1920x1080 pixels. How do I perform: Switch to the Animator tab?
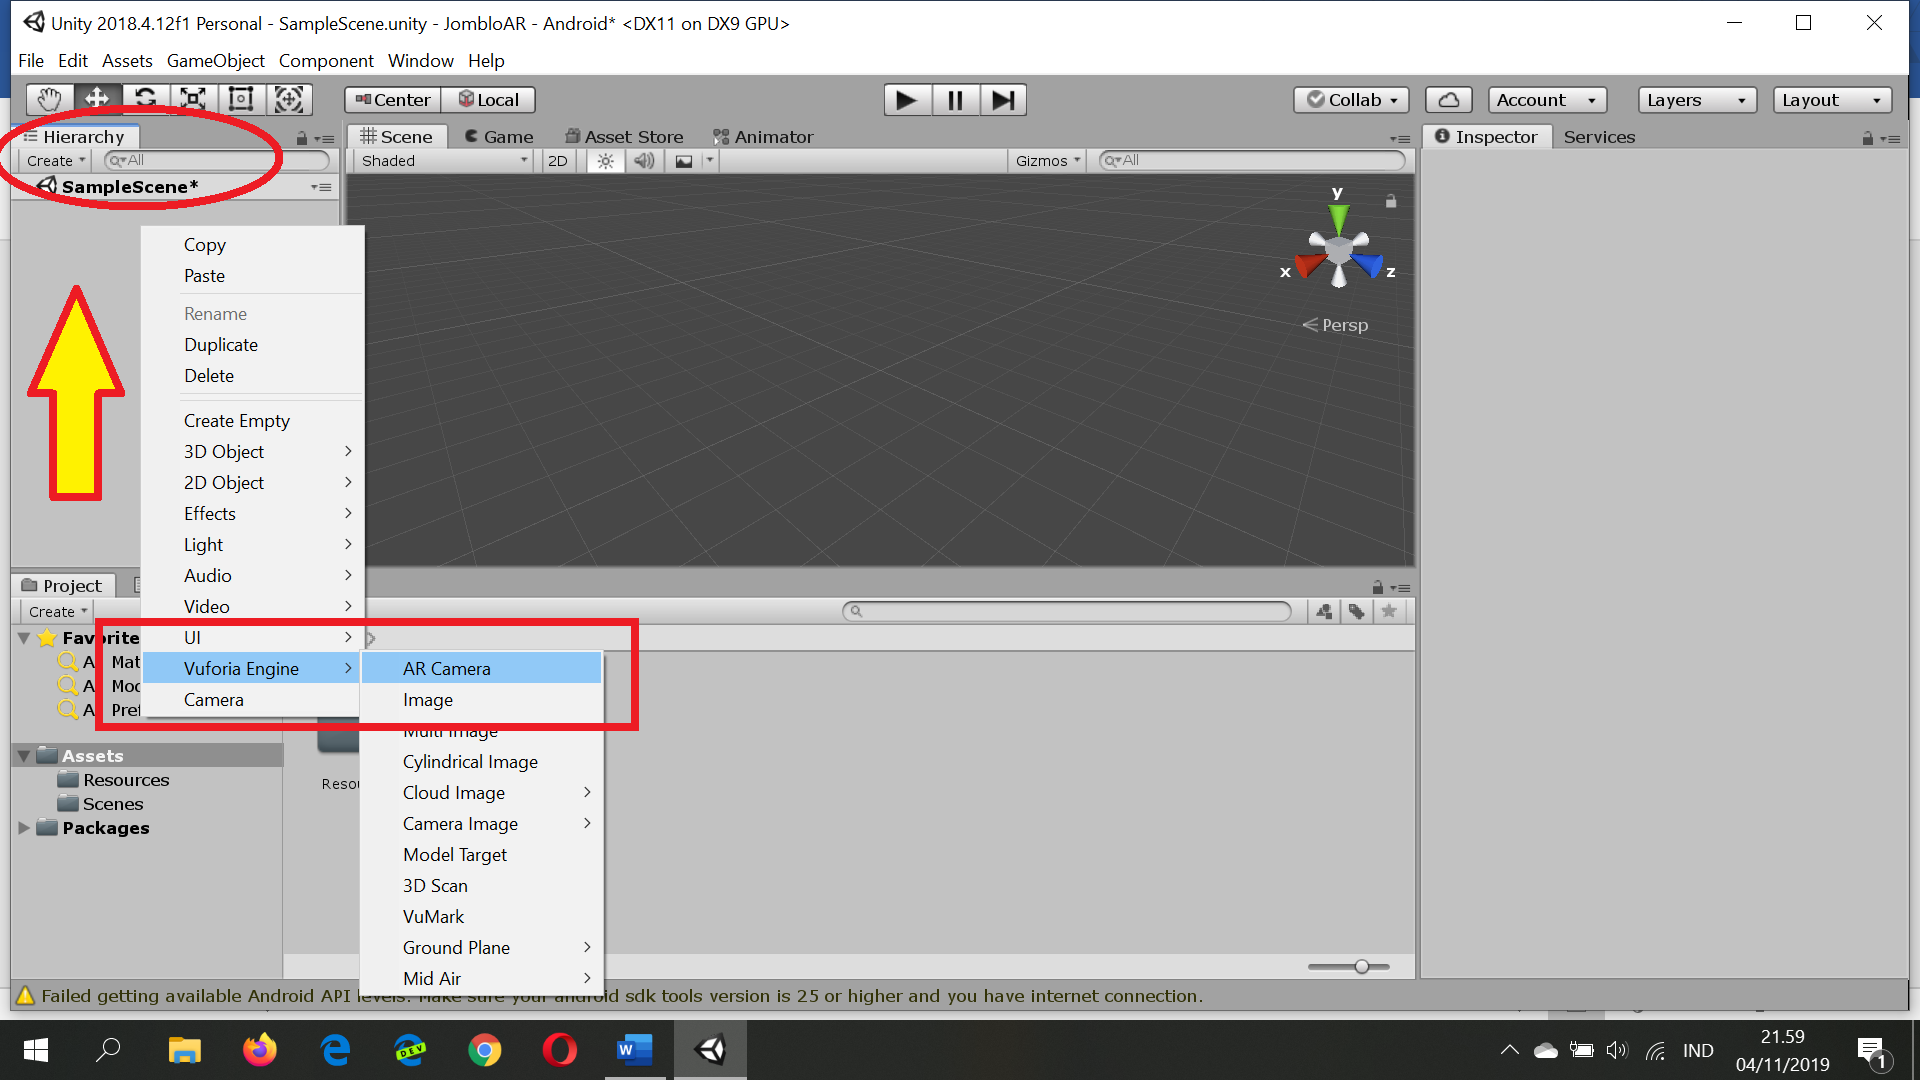tap(763, 137)
